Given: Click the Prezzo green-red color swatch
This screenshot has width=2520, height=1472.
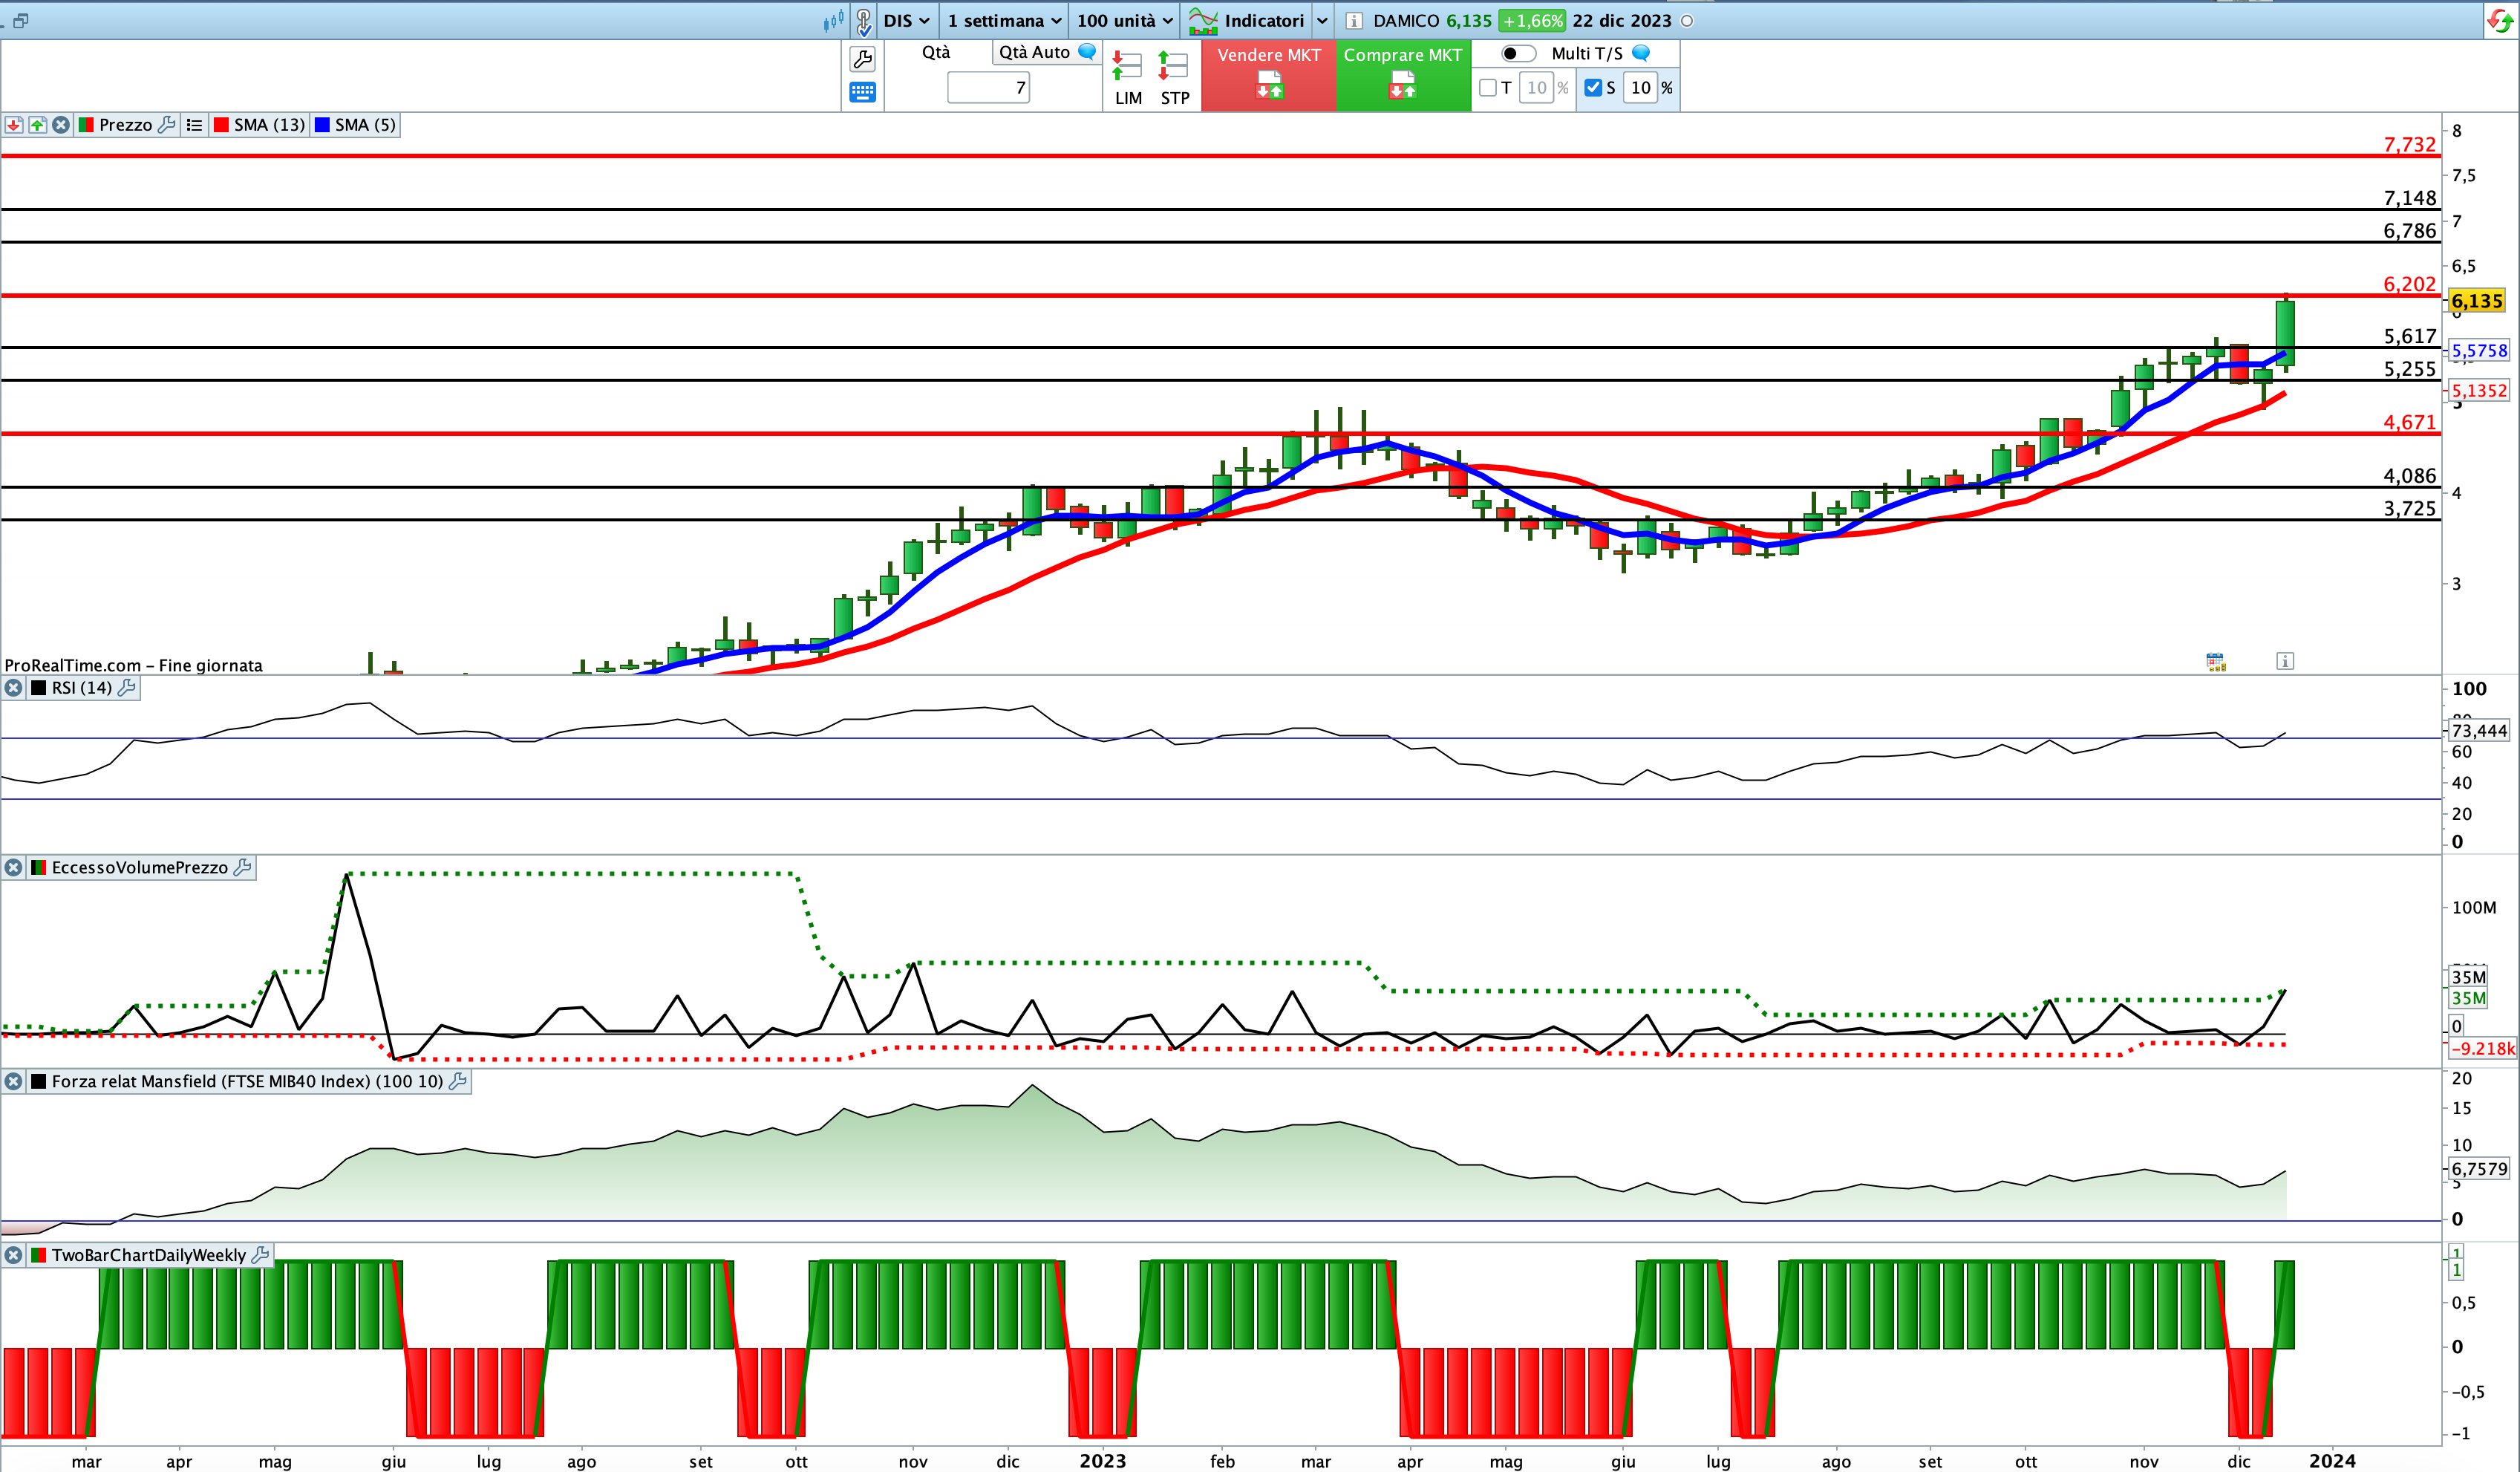Looking at the screenshot, I should 86,125.
